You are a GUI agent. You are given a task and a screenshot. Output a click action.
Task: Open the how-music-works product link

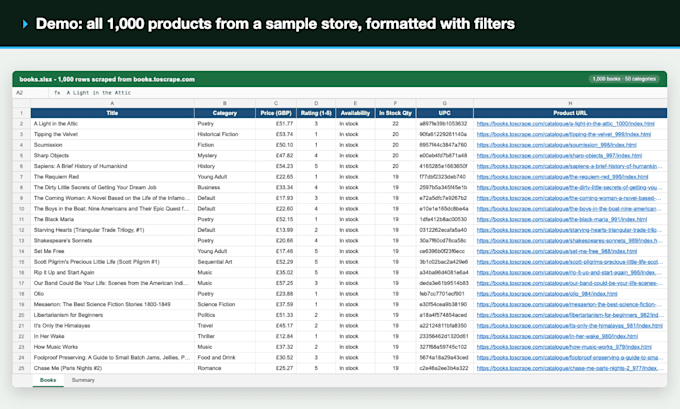(564, 347)
